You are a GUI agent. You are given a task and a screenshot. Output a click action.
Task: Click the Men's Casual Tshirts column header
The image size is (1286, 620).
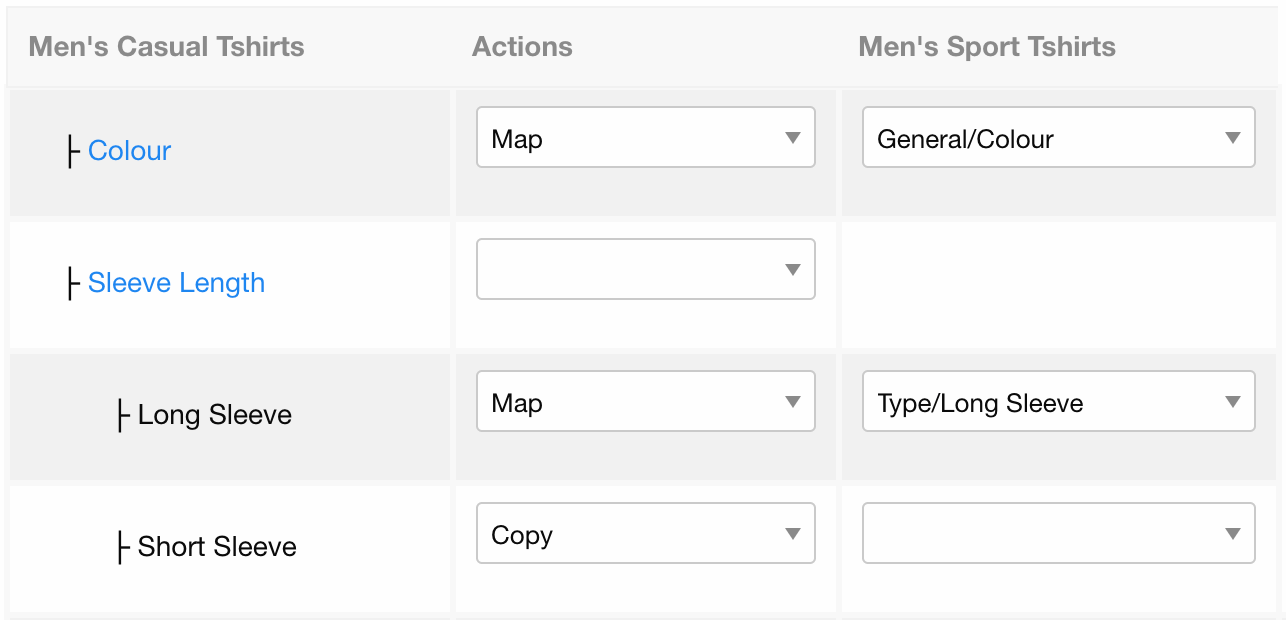coord(167,47)
